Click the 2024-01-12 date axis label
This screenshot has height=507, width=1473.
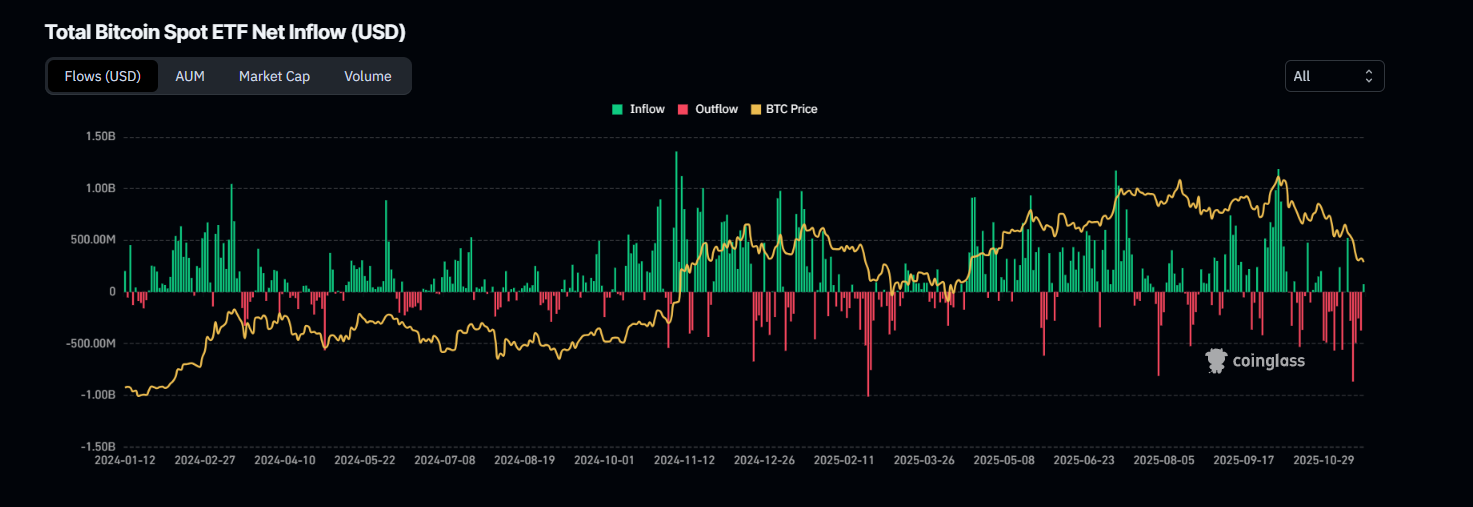[x=124, y=461]
